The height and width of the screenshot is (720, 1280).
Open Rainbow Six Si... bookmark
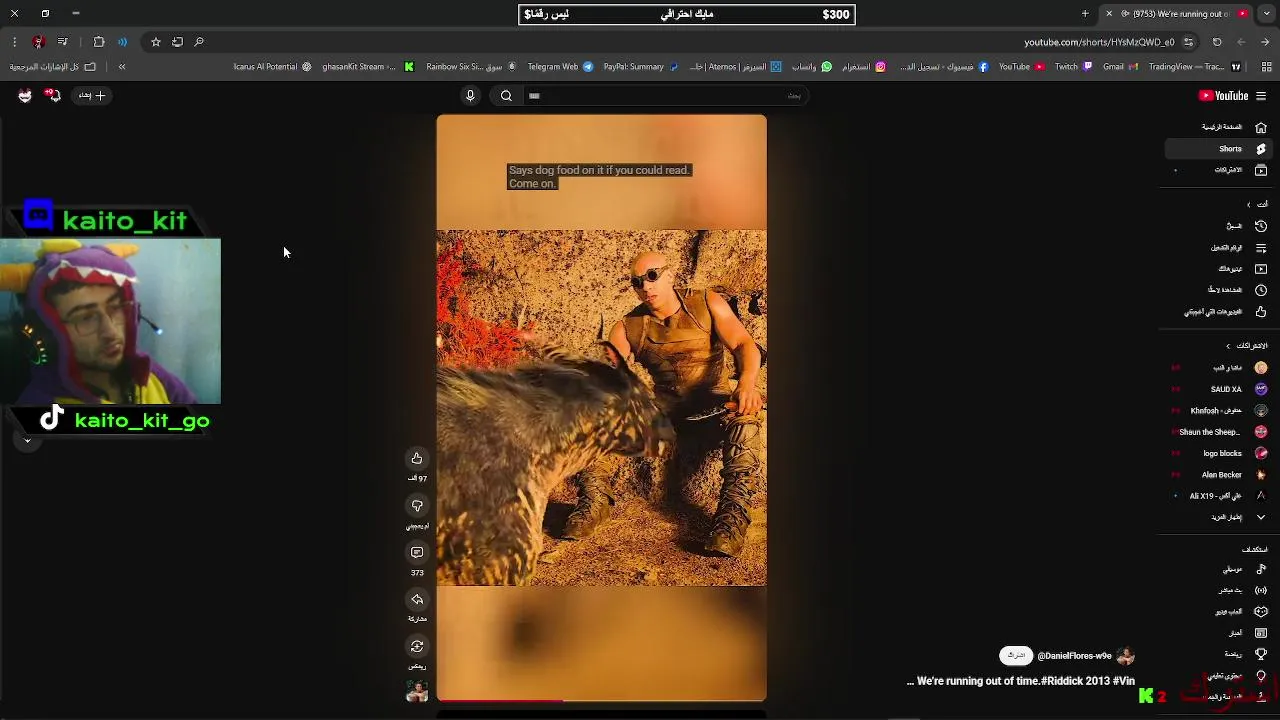(x=471, y=67)
